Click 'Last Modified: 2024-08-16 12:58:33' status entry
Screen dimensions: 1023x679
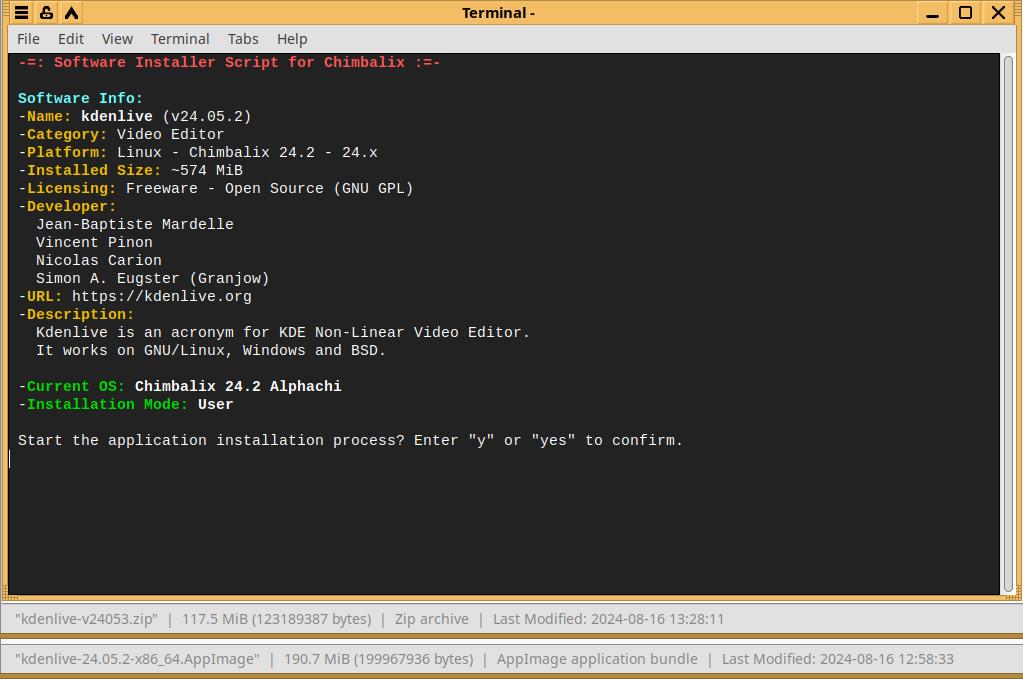(x=838, y=659)
